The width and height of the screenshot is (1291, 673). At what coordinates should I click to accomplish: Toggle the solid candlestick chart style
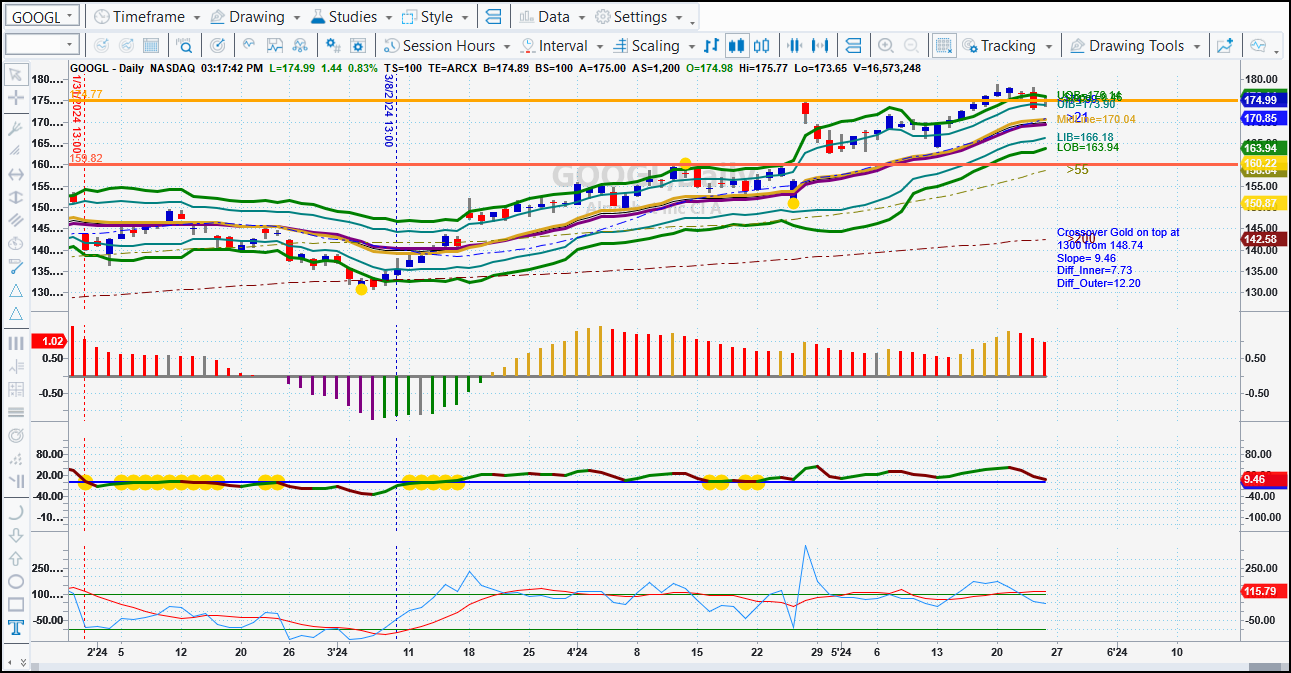pos(737,45)
